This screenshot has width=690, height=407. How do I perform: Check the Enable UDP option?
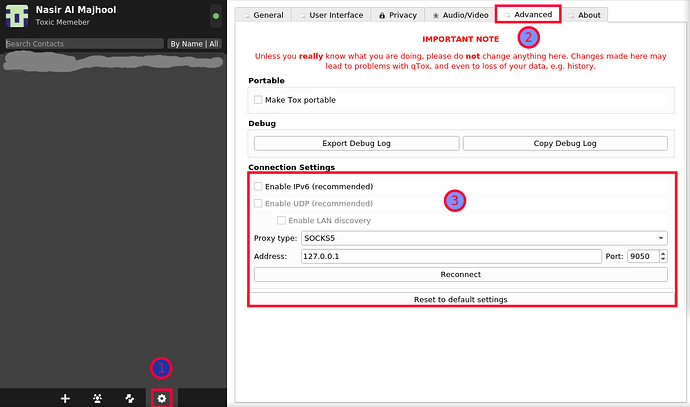[x=258, y=203]
